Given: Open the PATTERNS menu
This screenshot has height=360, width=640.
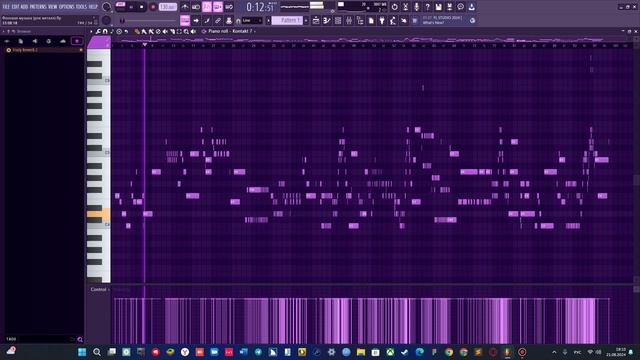Looking at the screenshot, I should coord(38,7).
